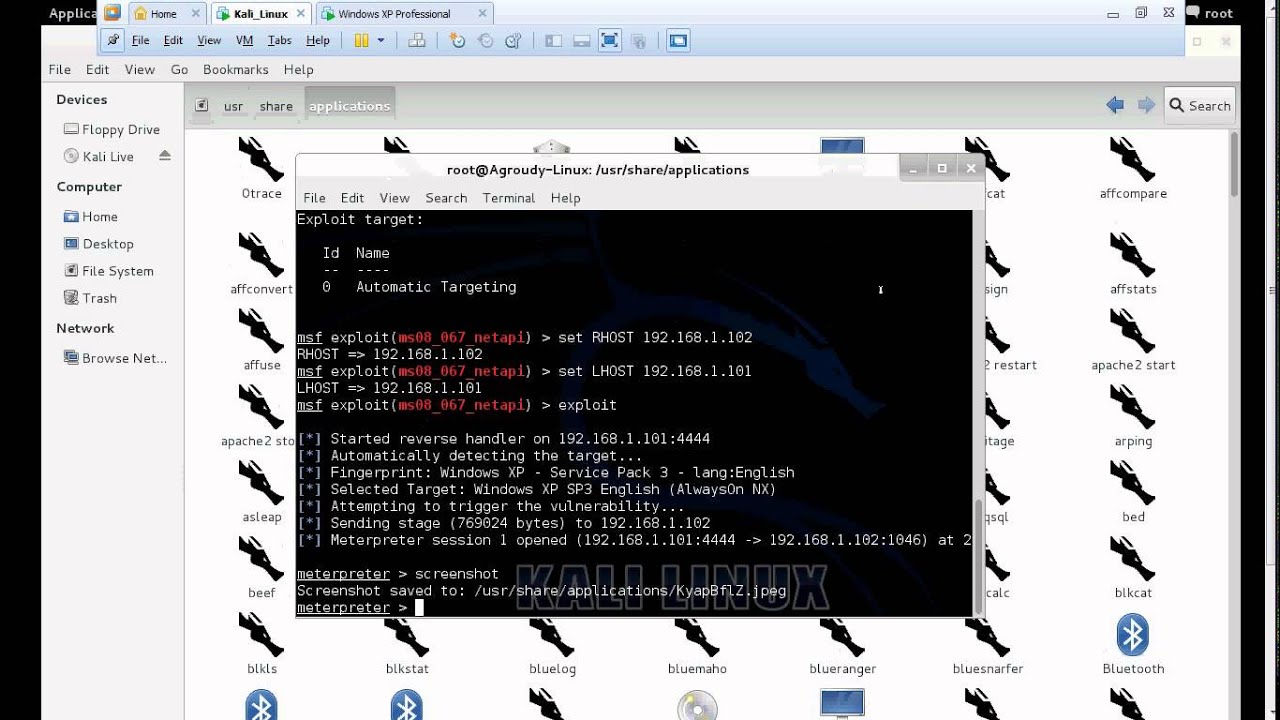Open the terminal window's Help menu
The height and width of the screenshot is (720, 1280).
point(565,198)
